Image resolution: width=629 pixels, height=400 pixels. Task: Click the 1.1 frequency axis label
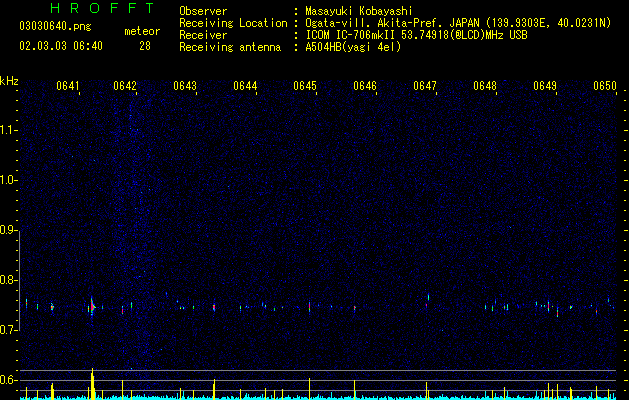point(9,130)
